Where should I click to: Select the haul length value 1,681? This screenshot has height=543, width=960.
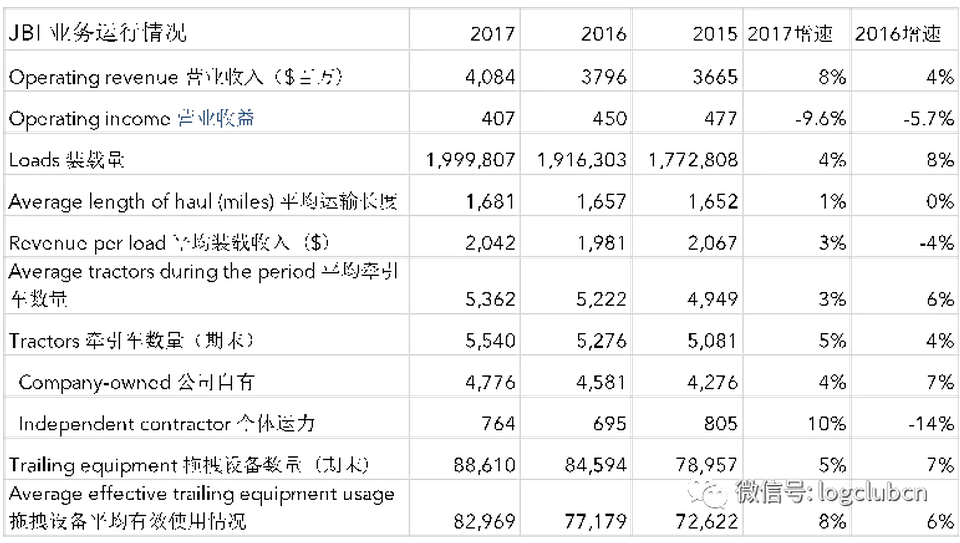pos(490,201)
